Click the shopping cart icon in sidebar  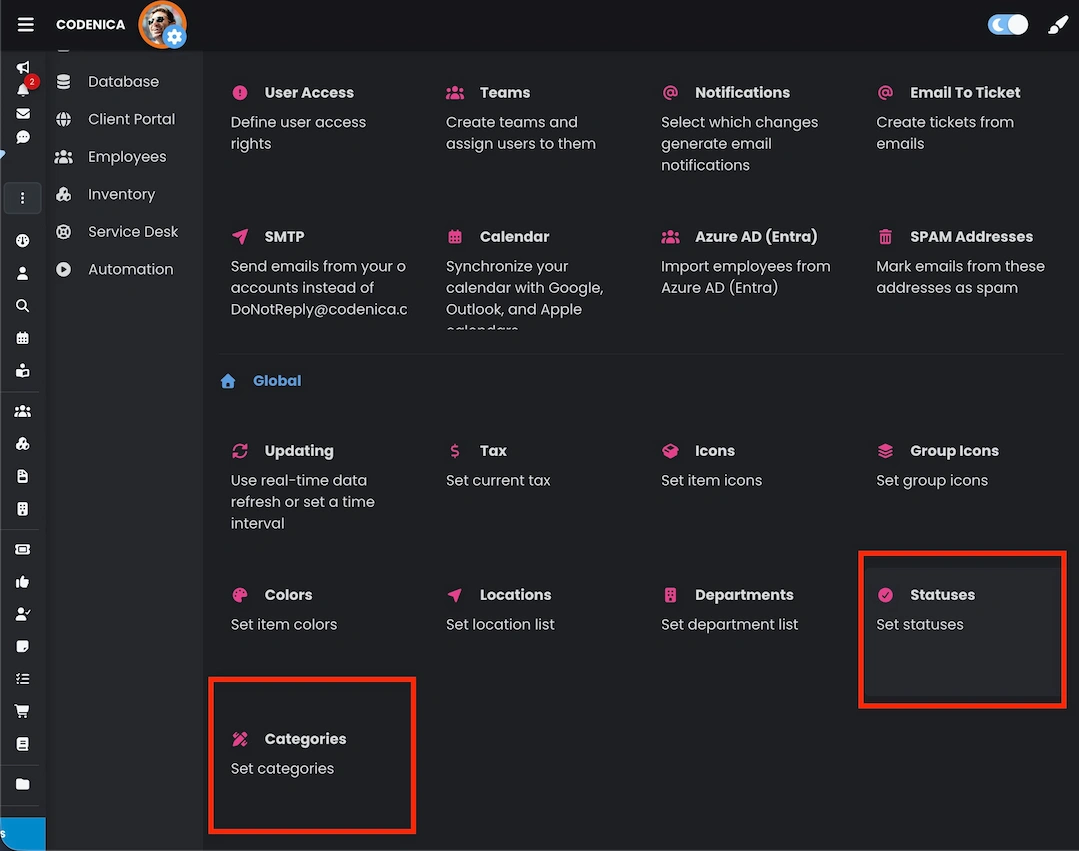[22, 710]
